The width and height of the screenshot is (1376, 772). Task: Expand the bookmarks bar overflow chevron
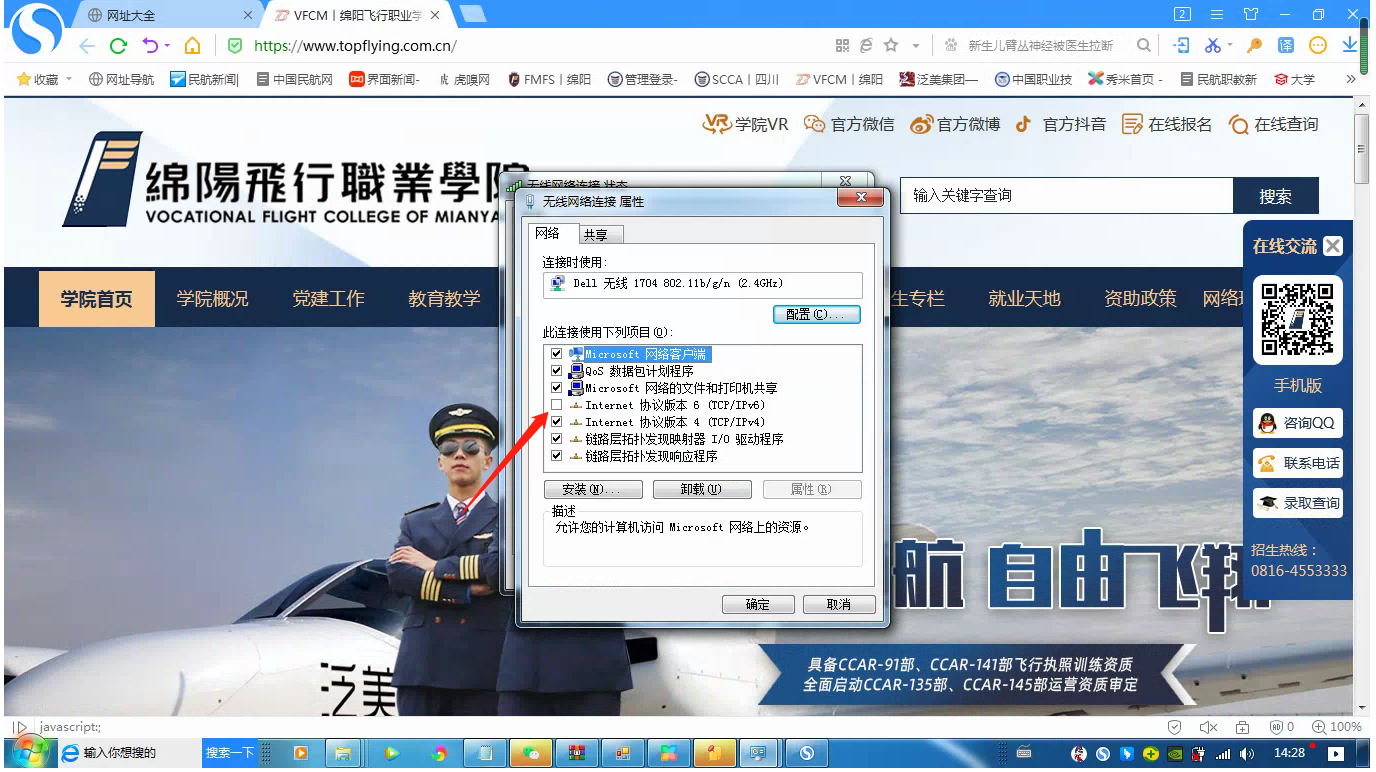(1350, 79)
